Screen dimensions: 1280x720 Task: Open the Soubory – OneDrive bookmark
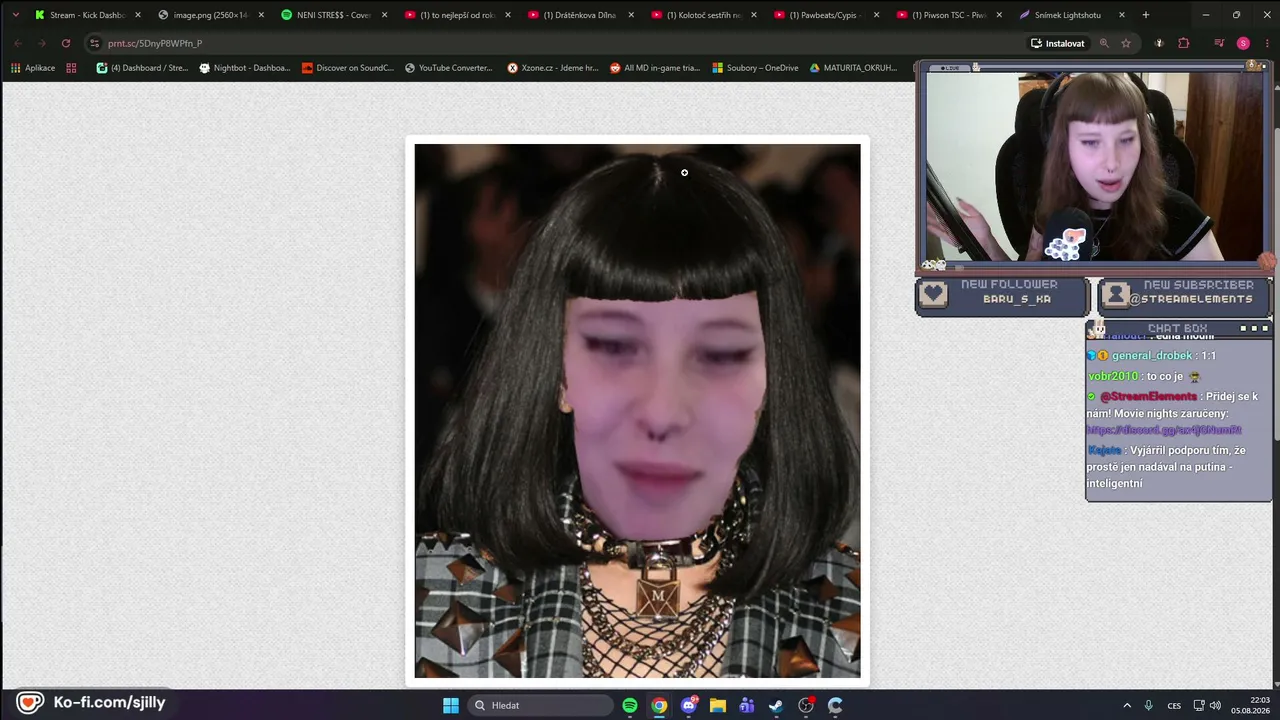(755, 68)
